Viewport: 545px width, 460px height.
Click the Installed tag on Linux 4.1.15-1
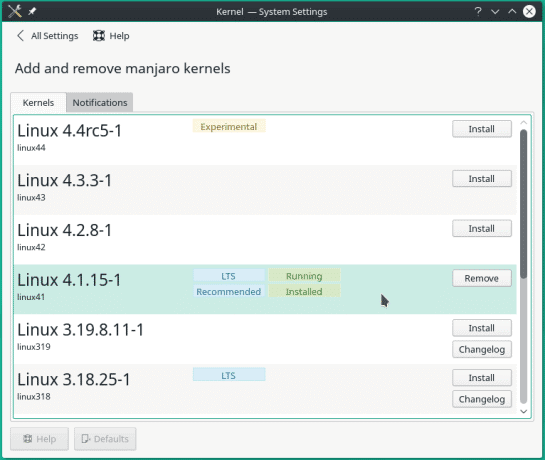[304, 291]
